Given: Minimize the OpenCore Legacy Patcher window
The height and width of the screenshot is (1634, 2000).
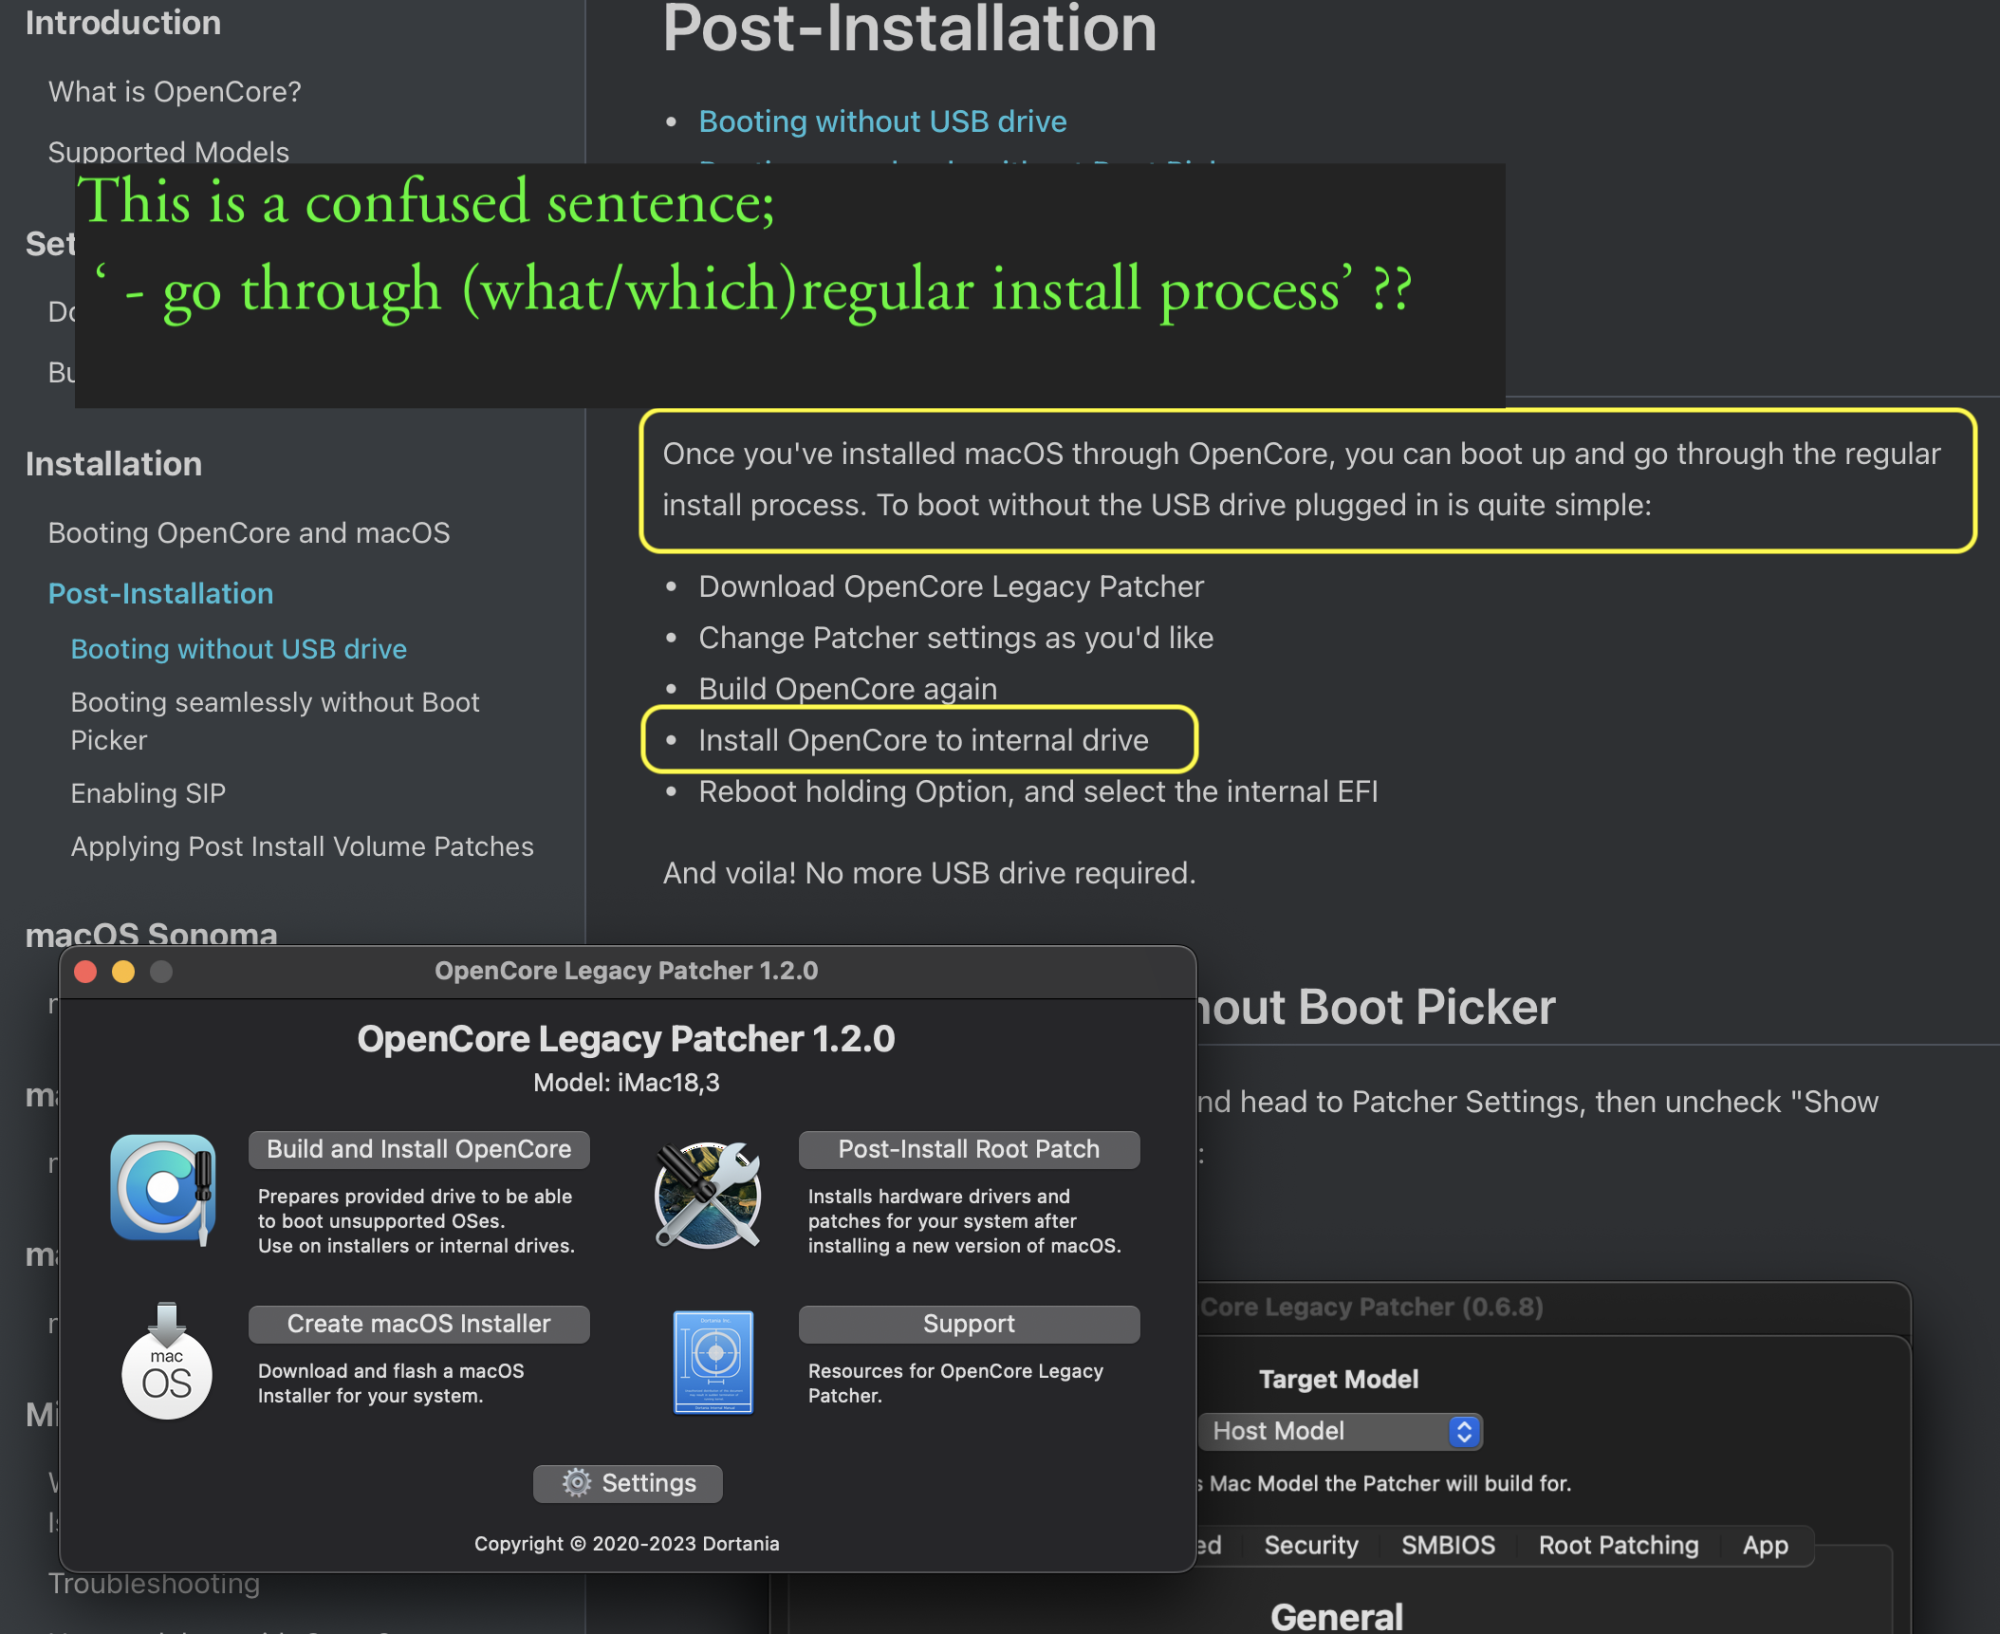Looking at the screenshot, I should click(x=123, y=971).
